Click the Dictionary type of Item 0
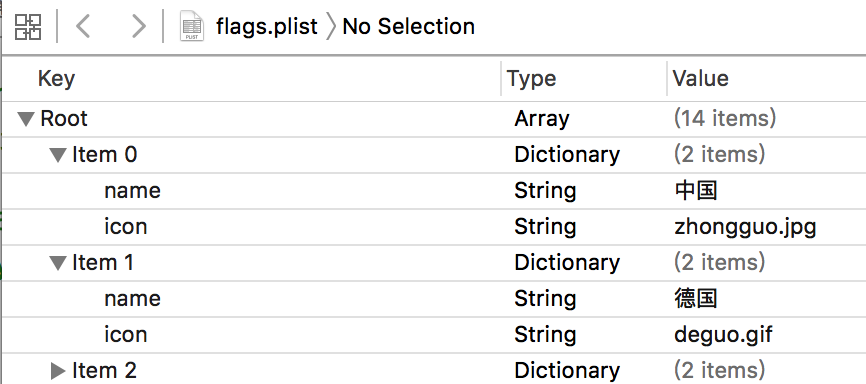866x384 pixels. pyautogui.click(x=567, y=155)
